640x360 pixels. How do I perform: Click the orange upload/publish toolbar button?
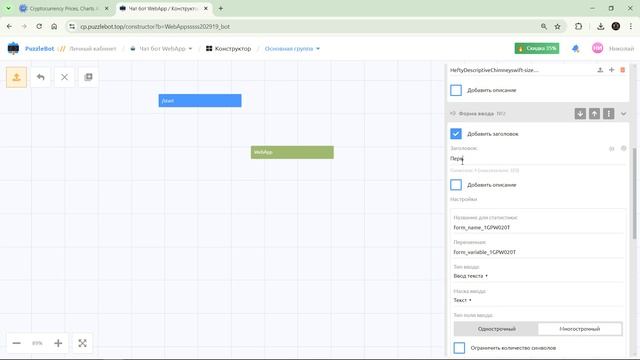click(16, 77)
